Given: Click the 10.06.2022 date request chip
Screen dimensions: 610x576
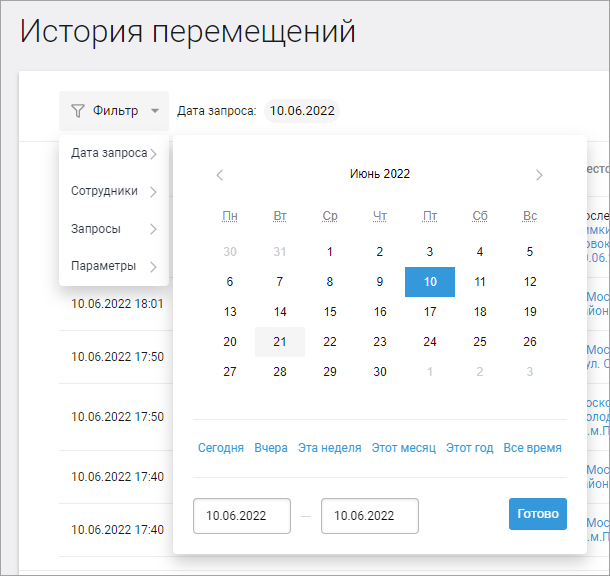Looking at the screenshot, I should pos(302,111).
